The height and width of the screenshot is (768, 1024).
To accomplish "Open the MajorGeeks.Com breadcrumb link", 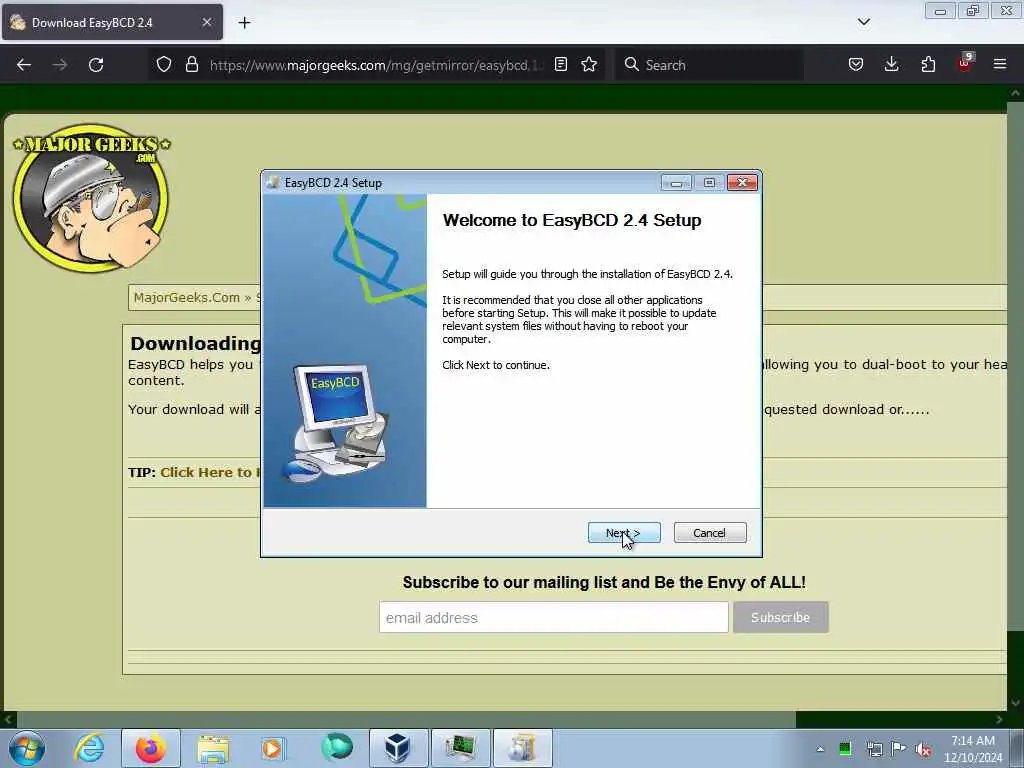I will [x=187, y=298].
